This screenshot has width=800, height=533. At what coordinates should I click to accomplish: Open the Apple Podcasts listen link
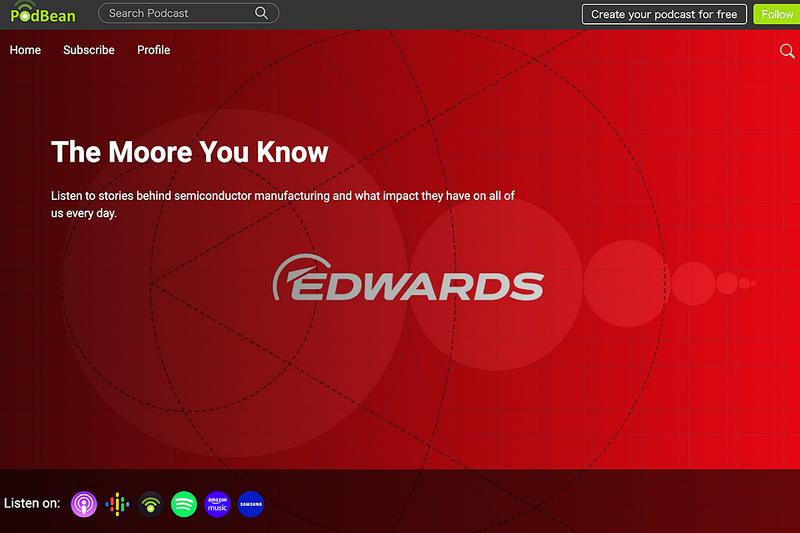84,504
